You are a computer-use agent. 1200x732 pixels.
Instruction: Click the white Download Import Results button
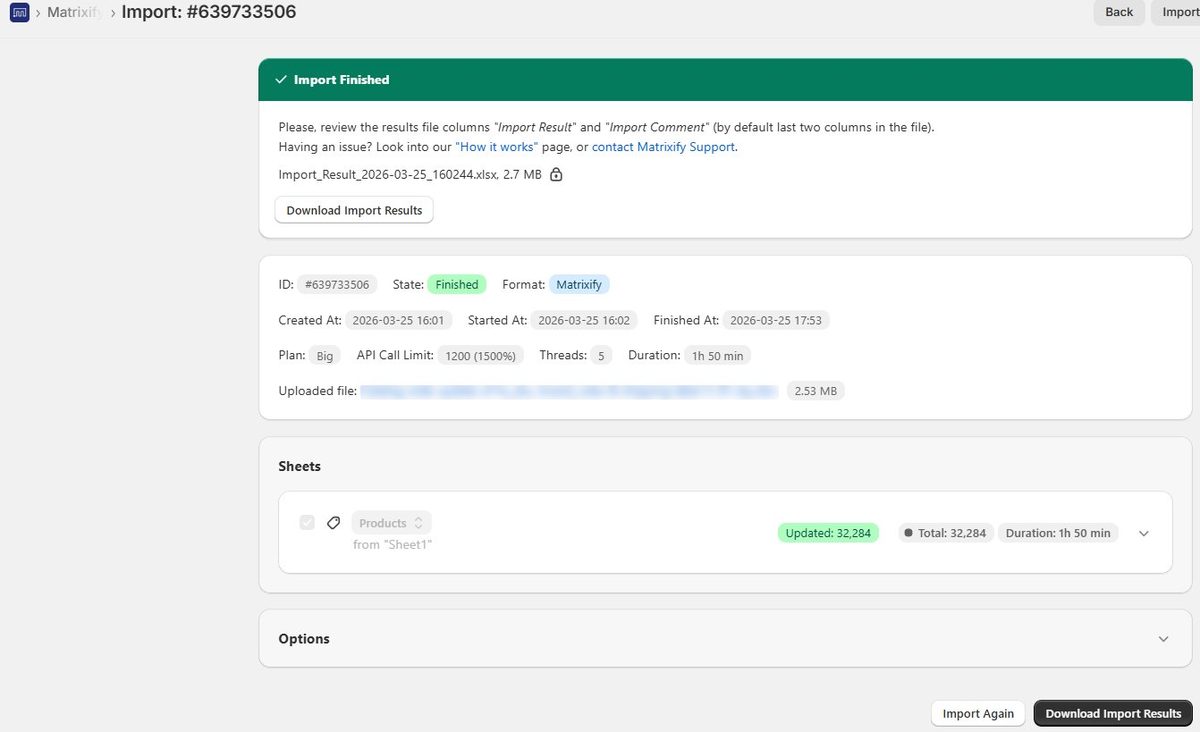(x=354, y=210)
